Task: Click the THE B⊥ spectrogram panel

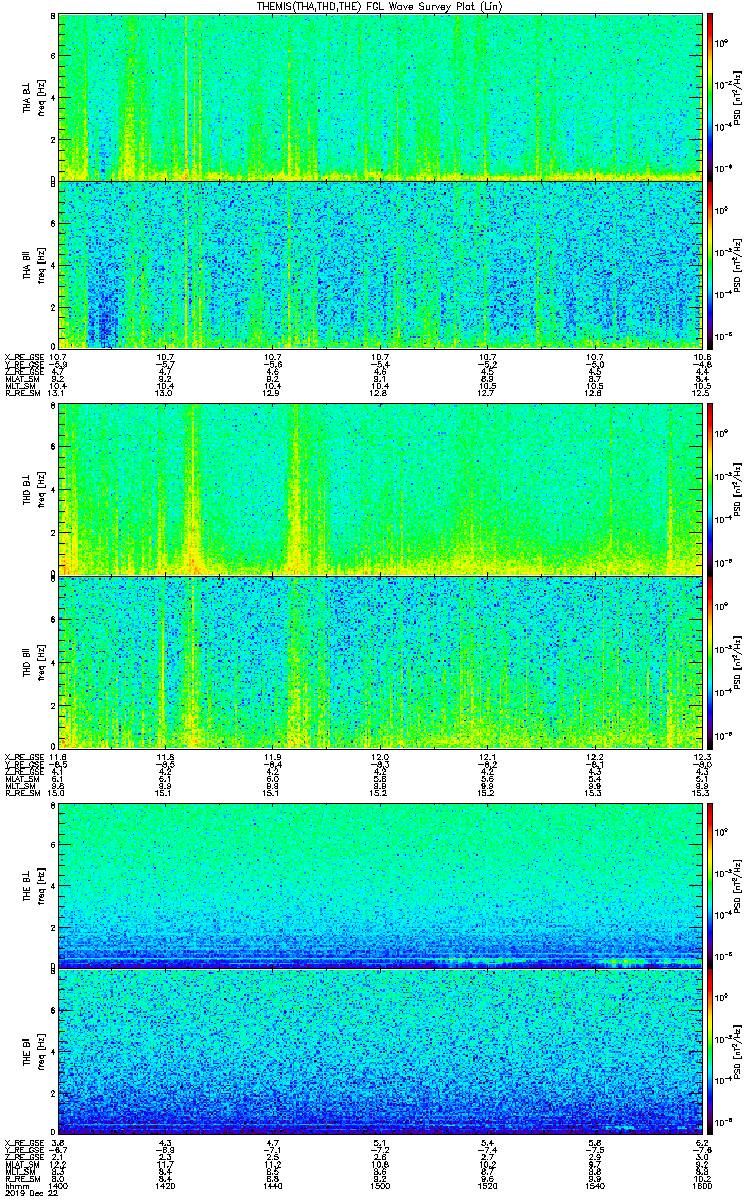Action: (x=379, y=884)
